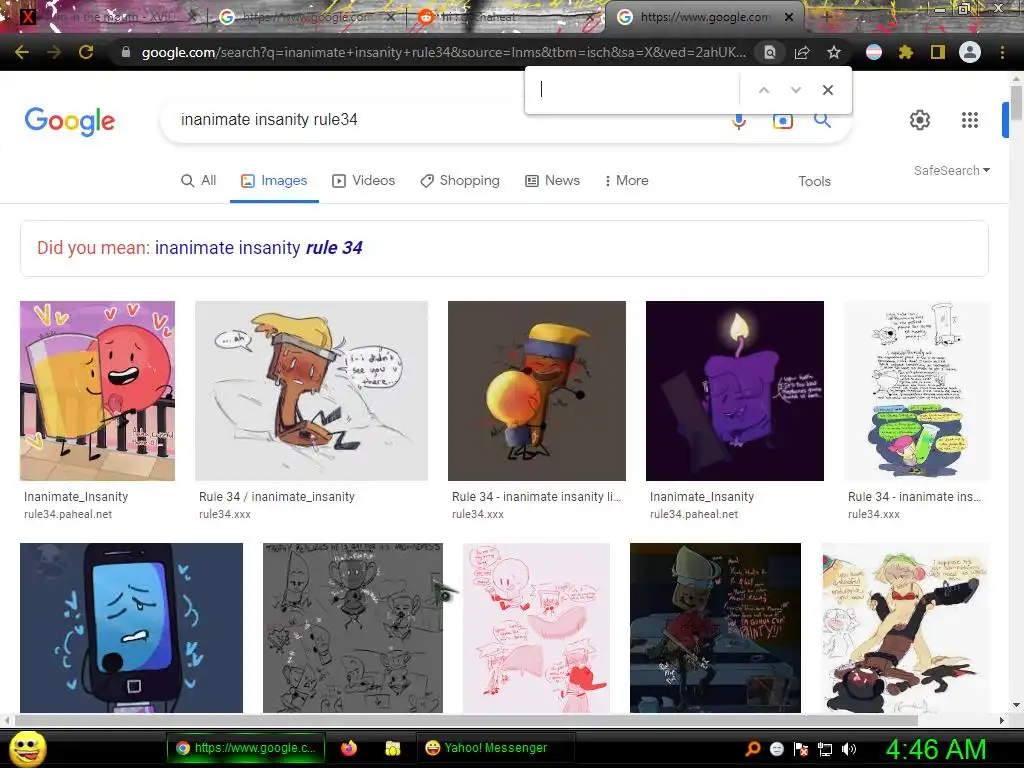This screenshot has height=768, width=1024.
Task: Open the Tools filter options
Action: [x=814, y=182]
